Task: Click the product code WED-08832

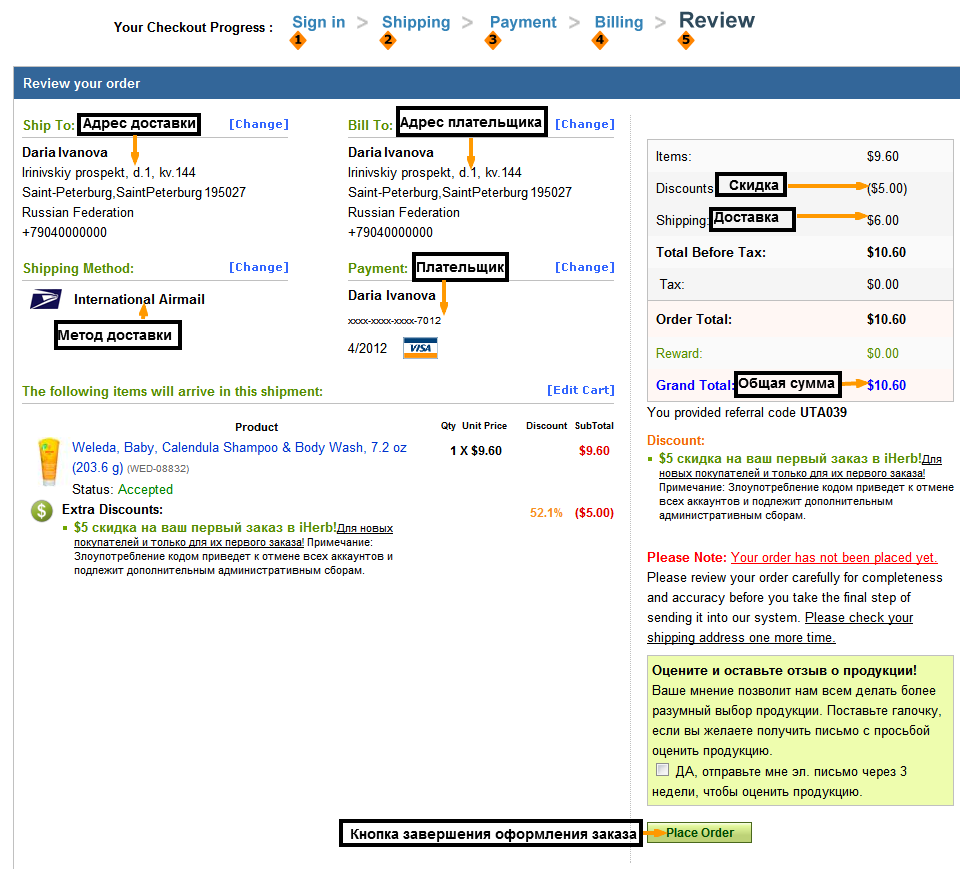Action: click(158, 468)
